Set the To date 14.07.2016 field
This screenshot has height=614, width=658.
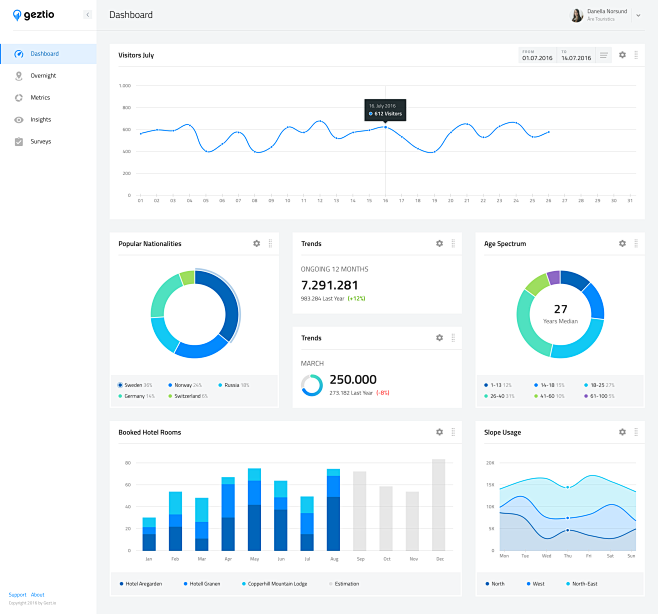pos(576,55)
